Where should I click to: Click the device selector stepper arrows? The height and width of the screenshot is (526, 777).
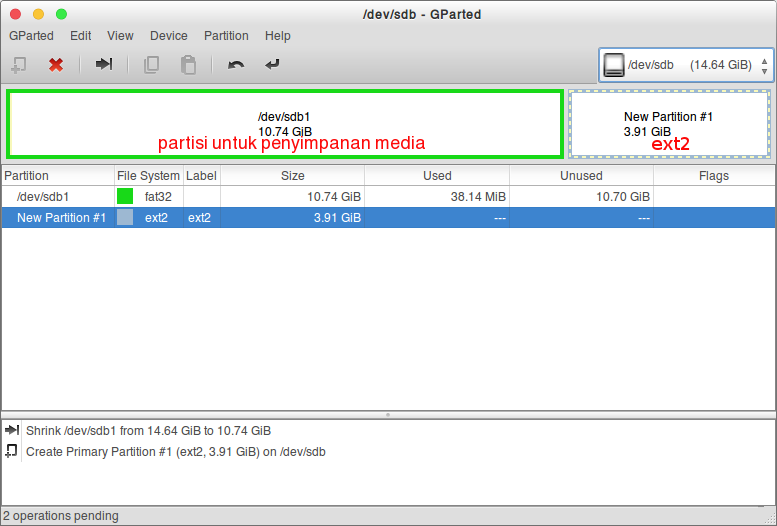coord(764,66)
